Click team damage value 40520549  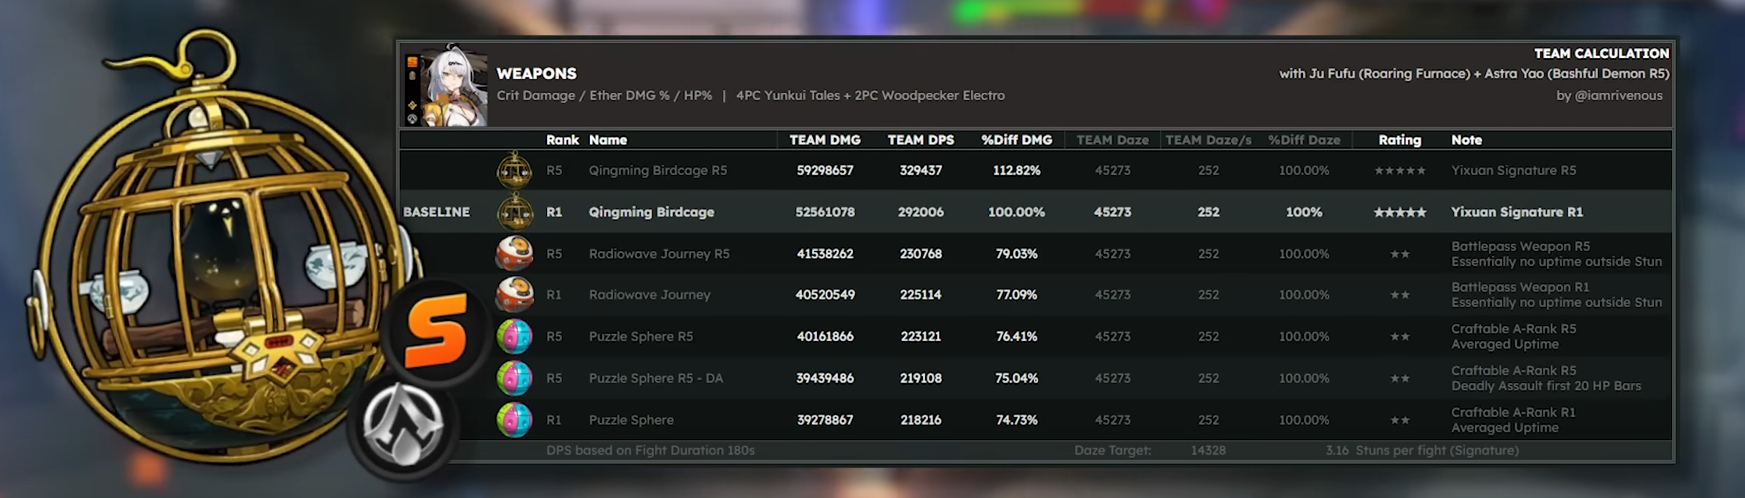point(825,295)
